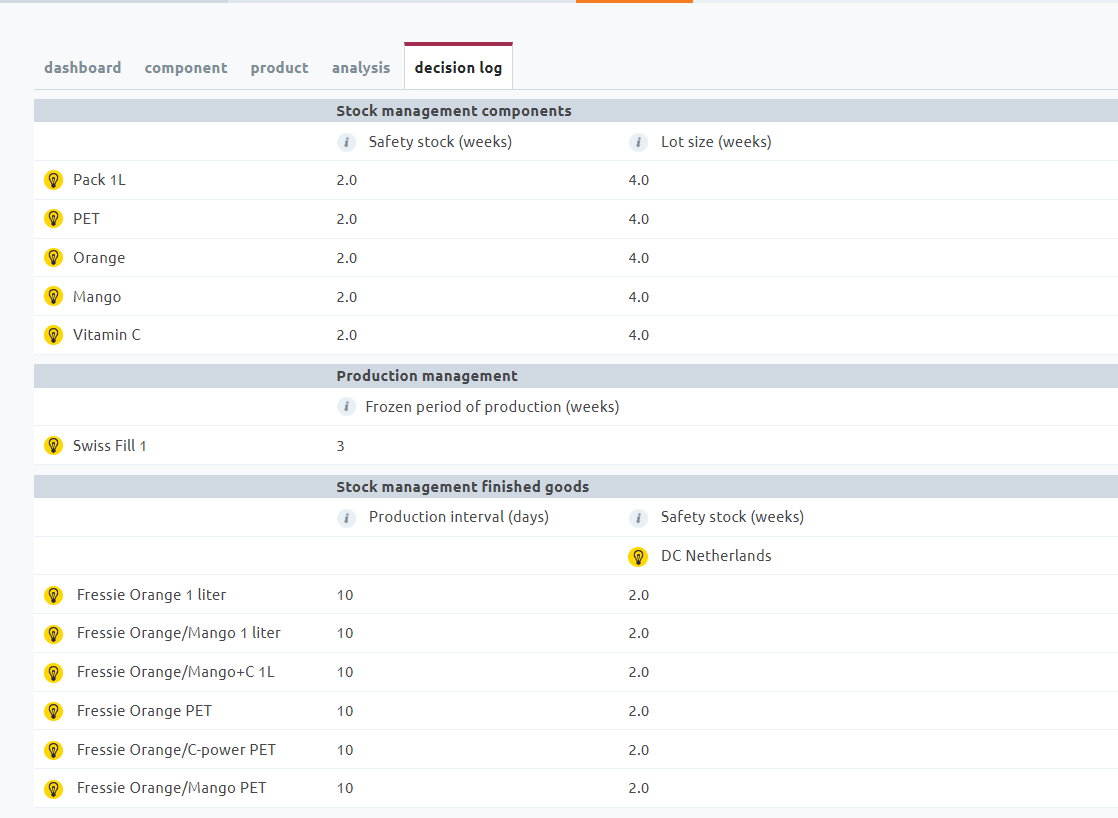Image resolution: width=1118 pixels, height=818 pixels.
Task: Click the Pack 1L component name
Action: coord(99,180)
